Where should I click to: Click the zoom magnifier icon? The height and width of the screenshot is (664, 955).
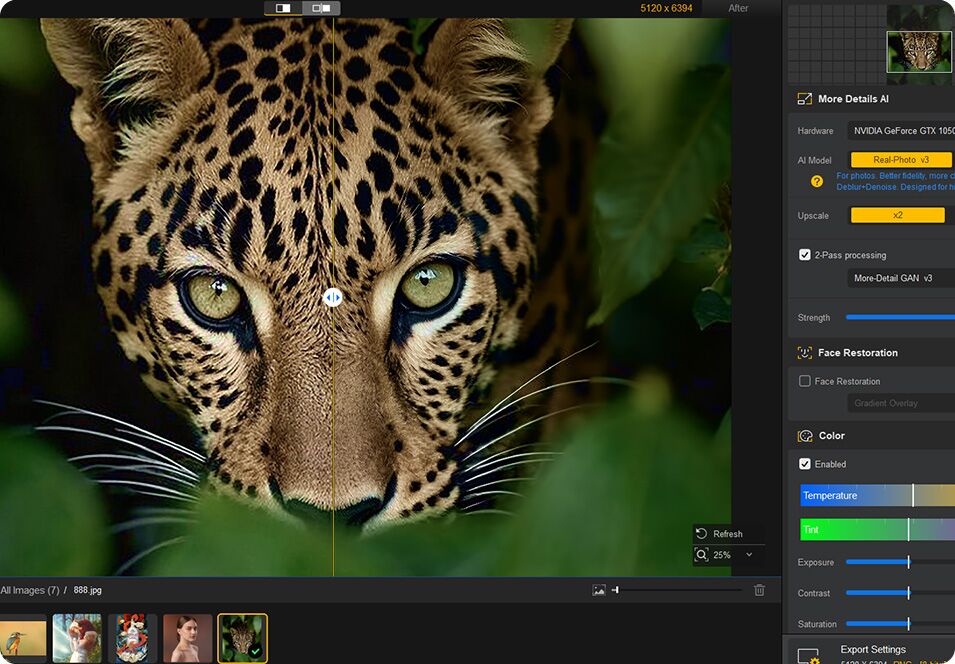pyautogui.click(x=702, y=555)
